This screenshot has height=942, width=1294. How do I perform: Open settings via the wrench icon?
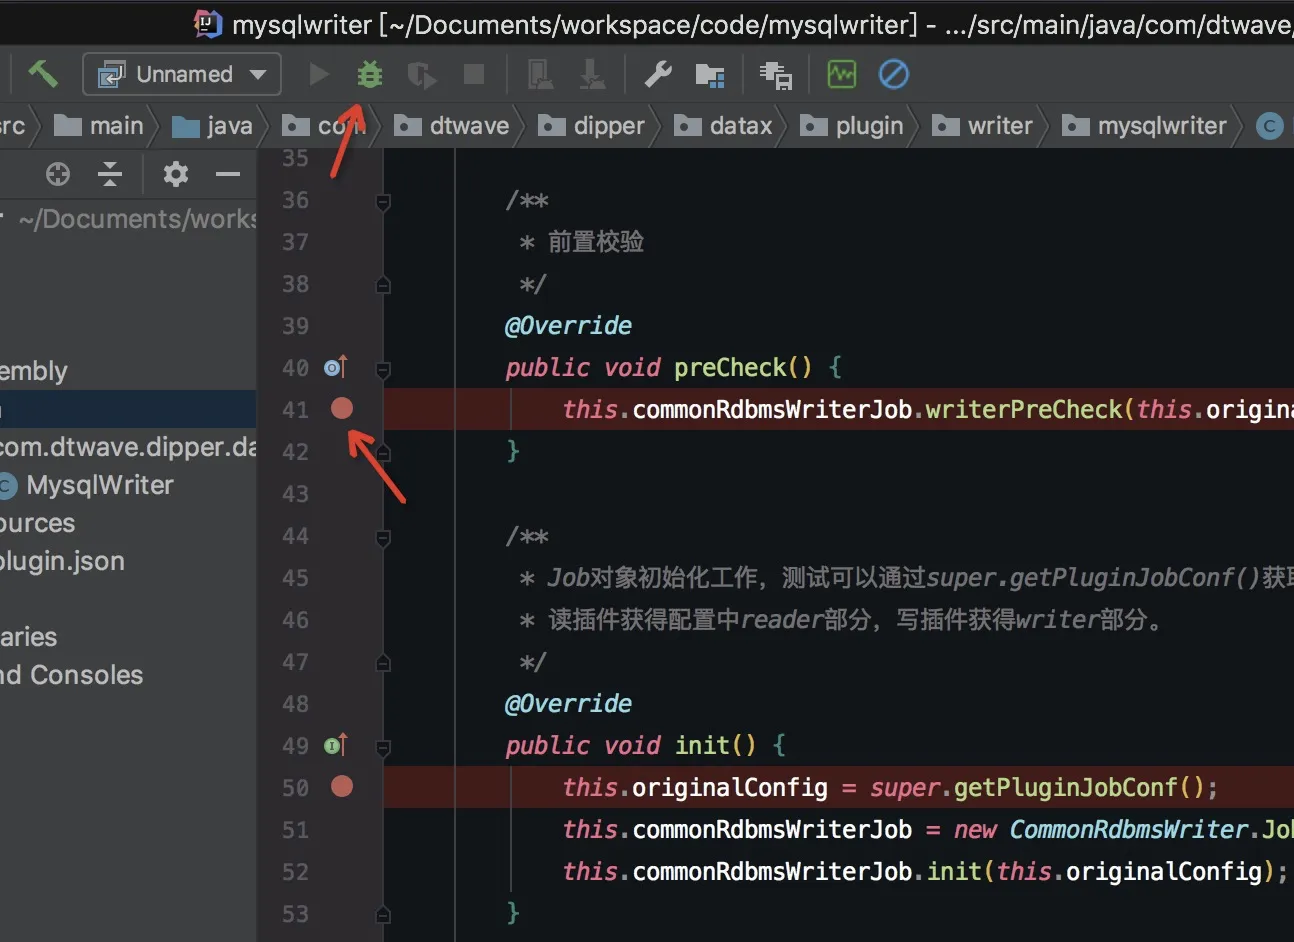point(658,74)
